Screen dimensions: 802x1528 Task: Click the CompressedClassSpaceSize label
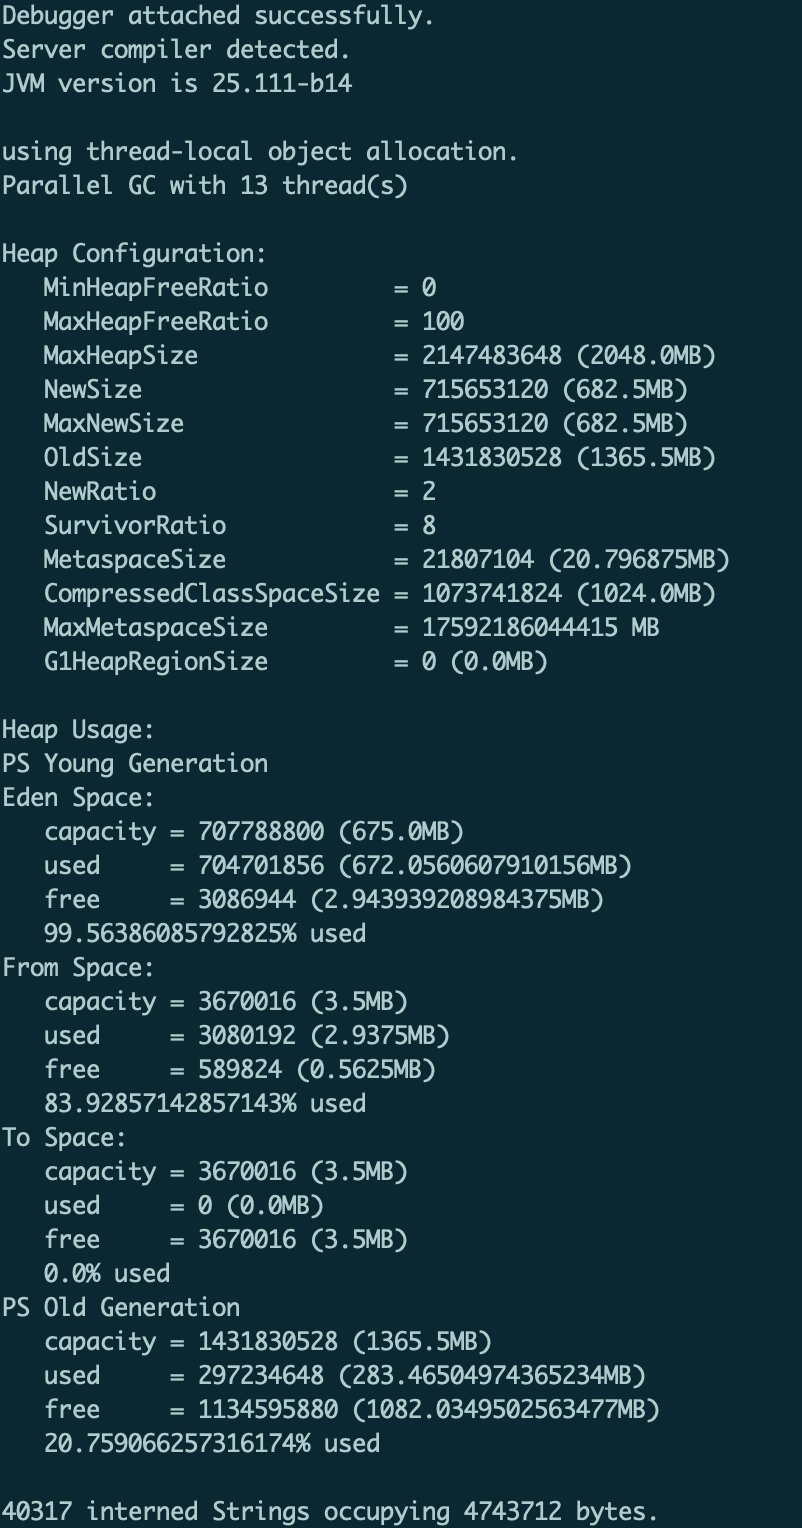(x=211, y=594)
